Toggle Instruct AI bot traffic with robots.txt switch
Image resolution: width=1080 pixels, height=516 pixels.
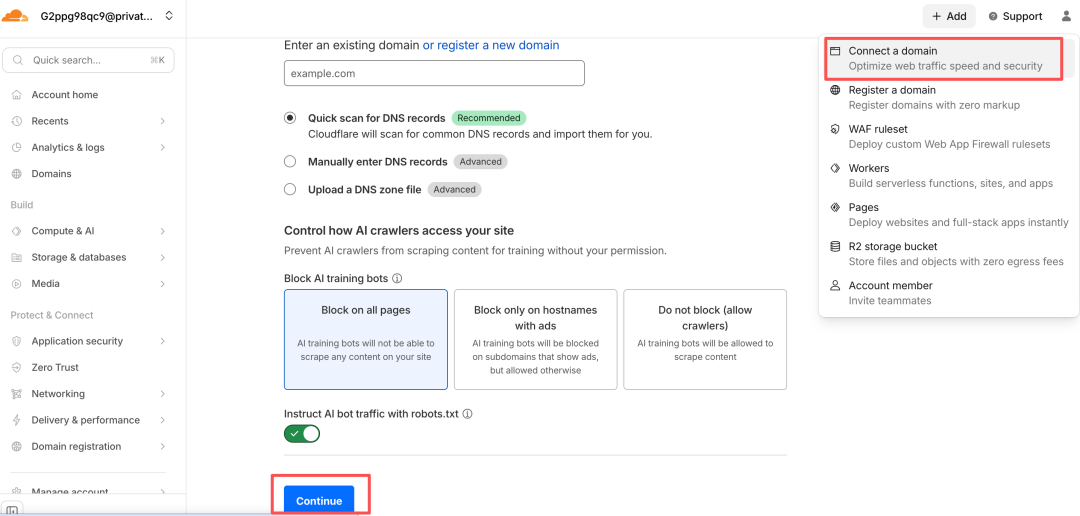302,434
